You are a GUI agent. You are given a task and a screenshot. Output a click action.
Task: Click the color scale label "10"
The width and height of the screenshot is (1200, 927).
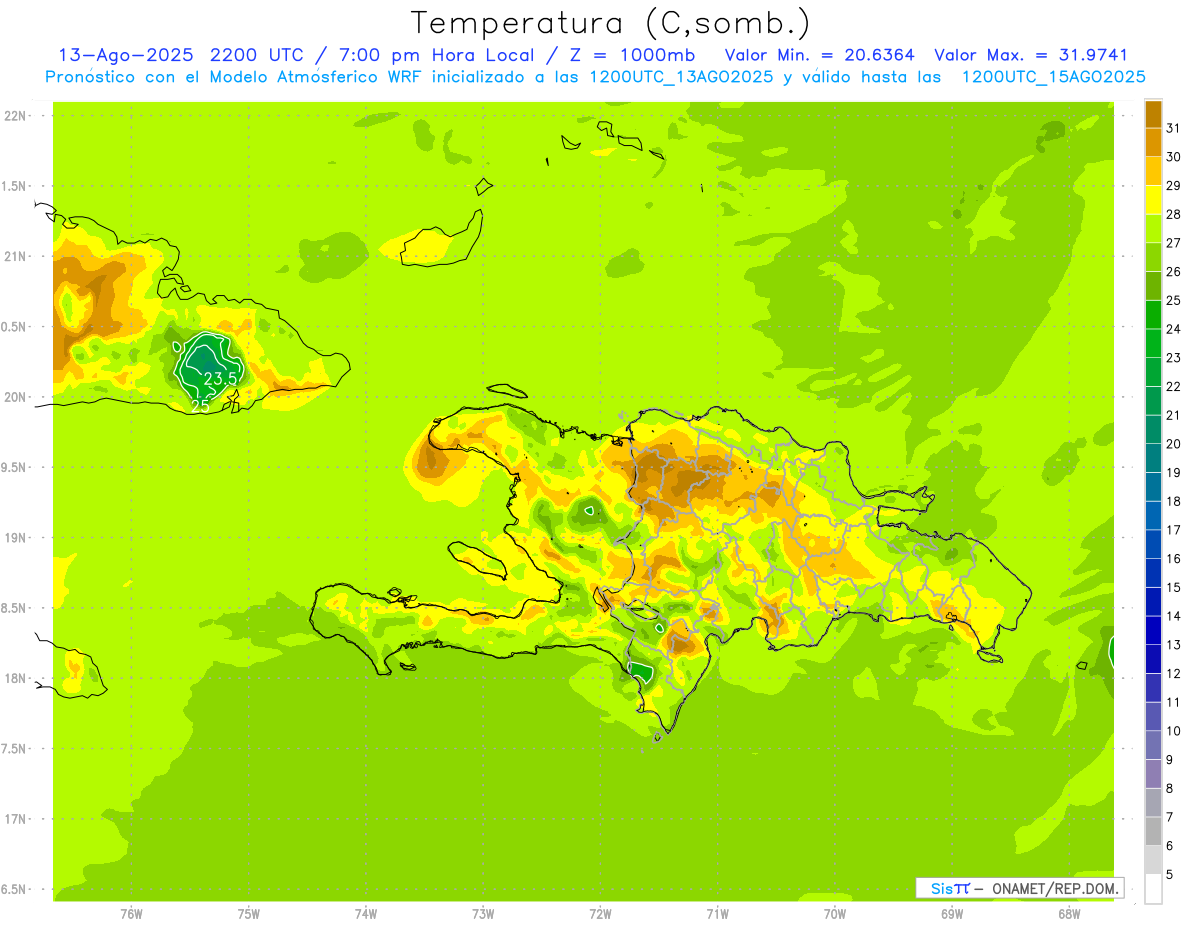tap(1174, 731)
